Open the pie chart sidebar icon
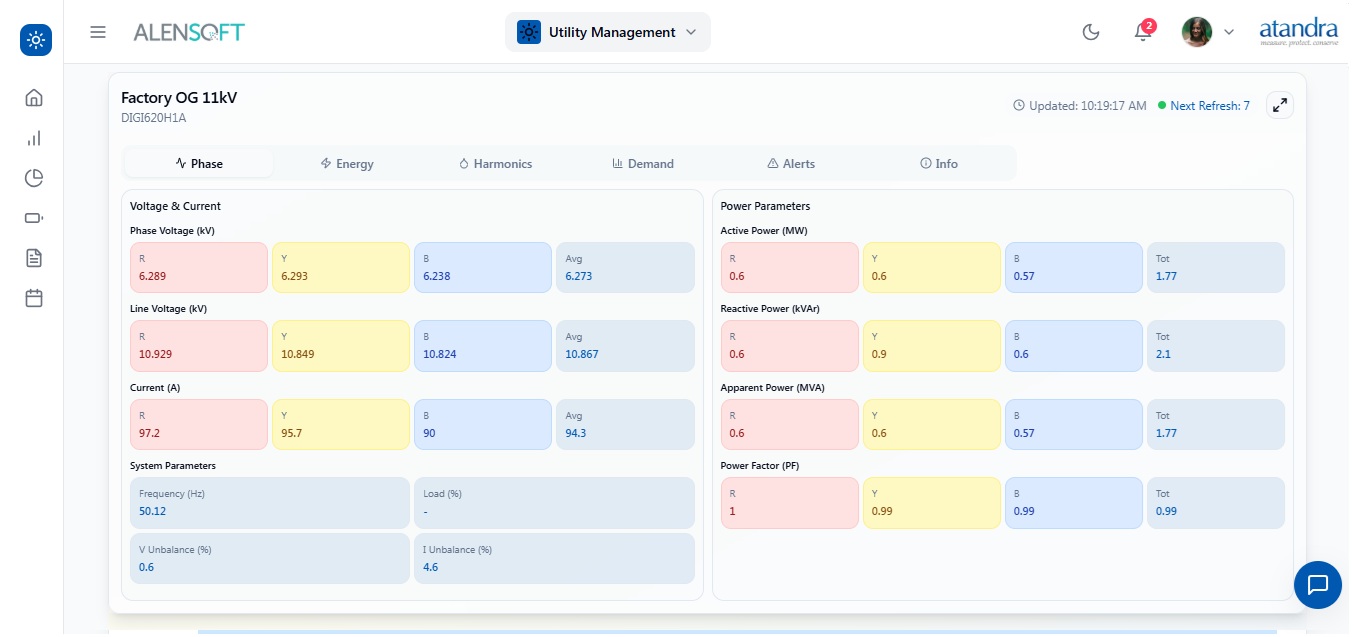Viewport: 1362px width, 637px height. point(34,178)
